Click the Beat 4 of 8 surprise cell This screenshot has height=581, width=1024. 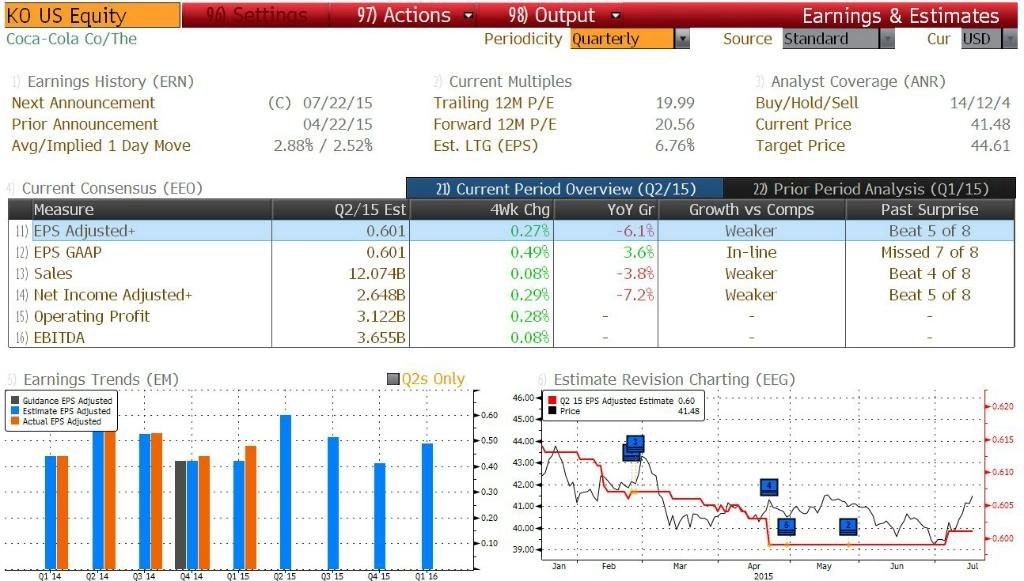coord(929,274)
